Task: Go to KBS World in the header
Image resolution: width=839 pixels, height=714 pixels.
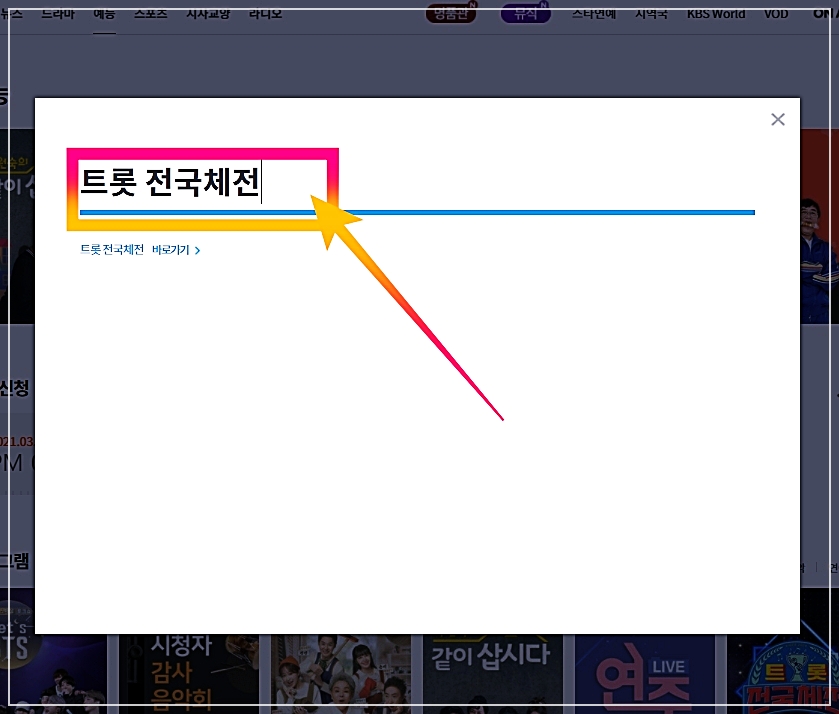Action: coord(716,13)
